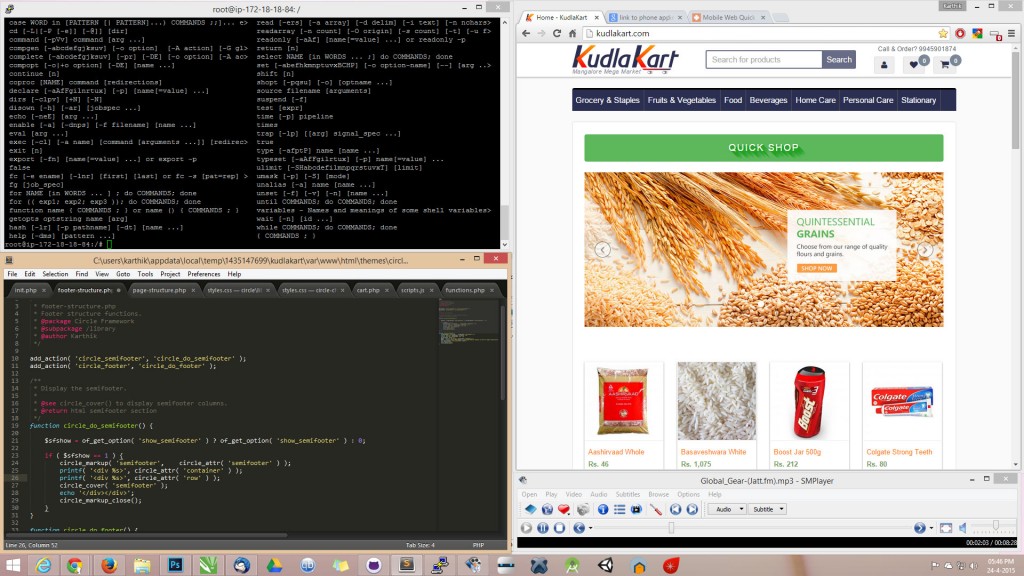
Task: Open the Personal Care category menu
Action: 868,100
